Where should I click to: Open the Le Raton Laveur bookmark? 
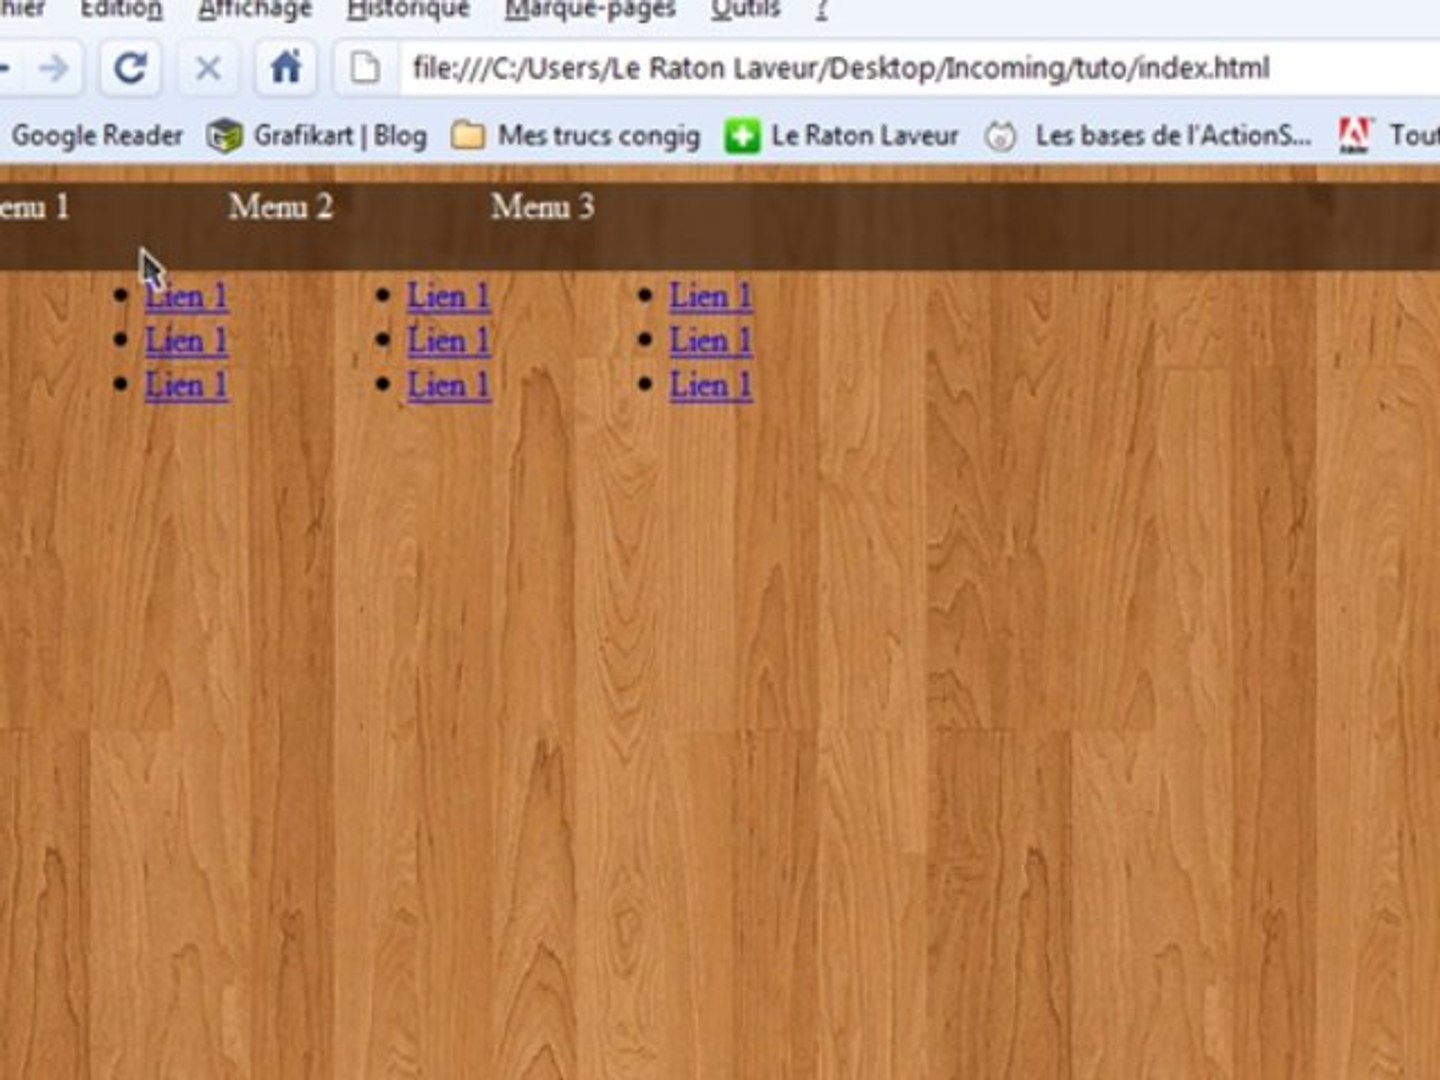pyautogui.click(x=864, y=135)
